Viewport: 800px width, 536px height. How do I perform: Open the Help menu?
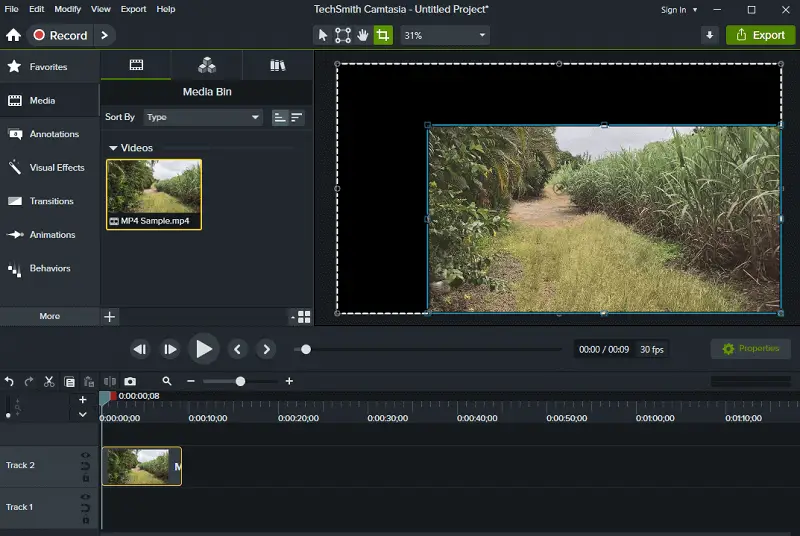coord(165,9)
